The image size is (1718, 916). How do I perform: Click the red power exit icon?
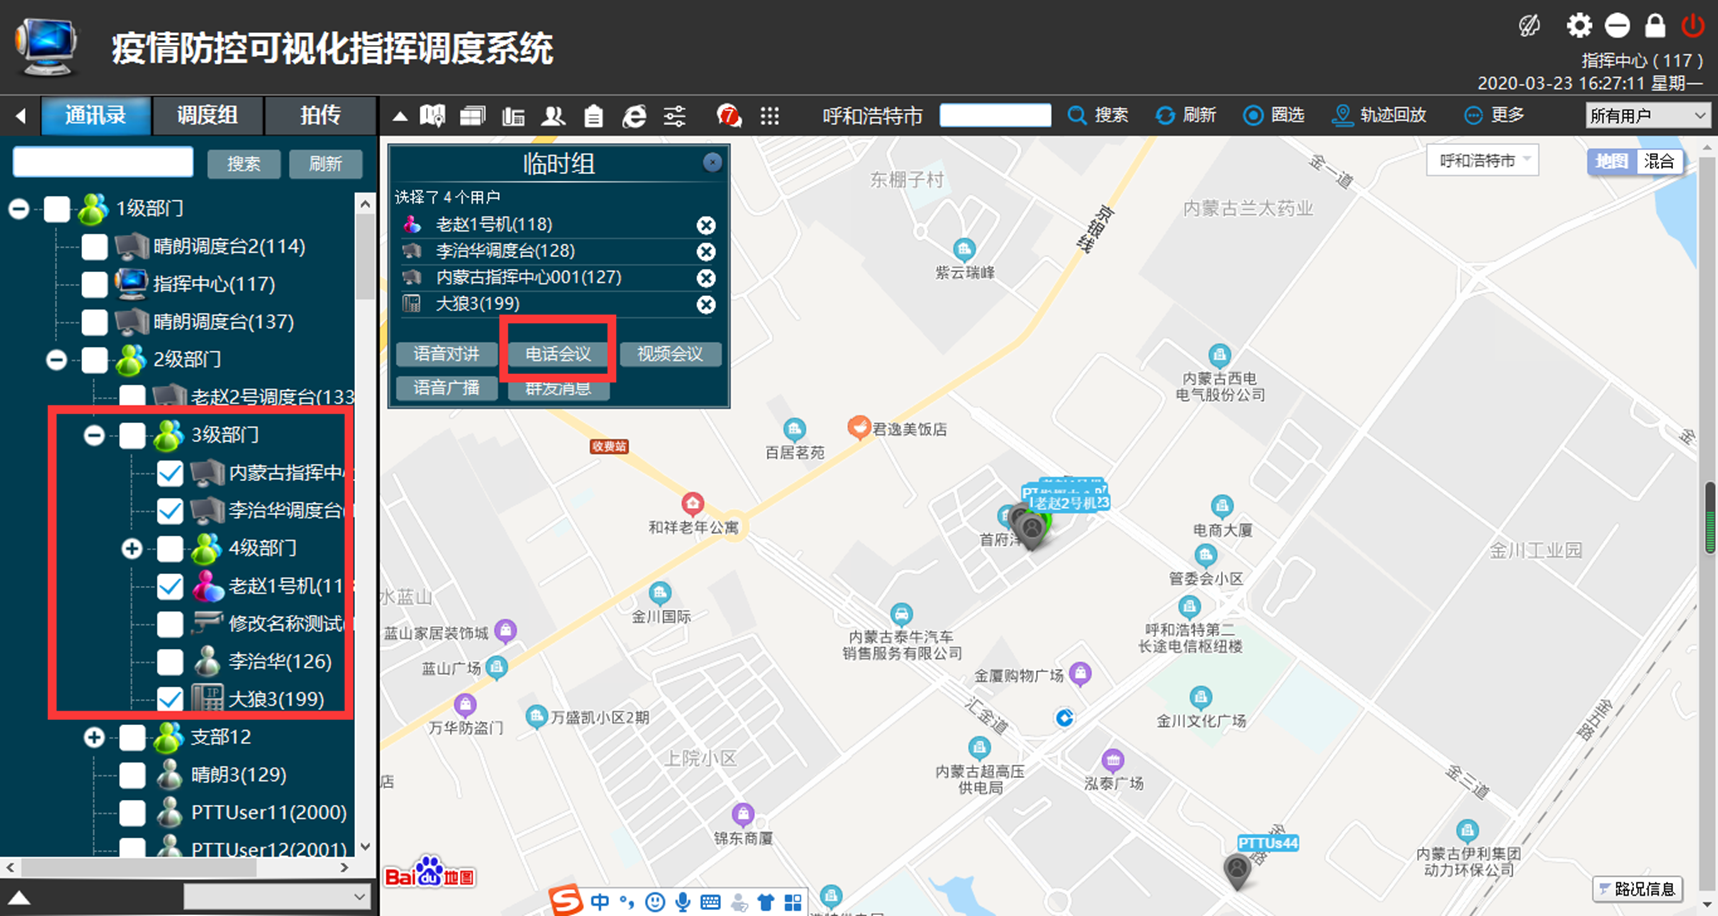pos(1693,25)
